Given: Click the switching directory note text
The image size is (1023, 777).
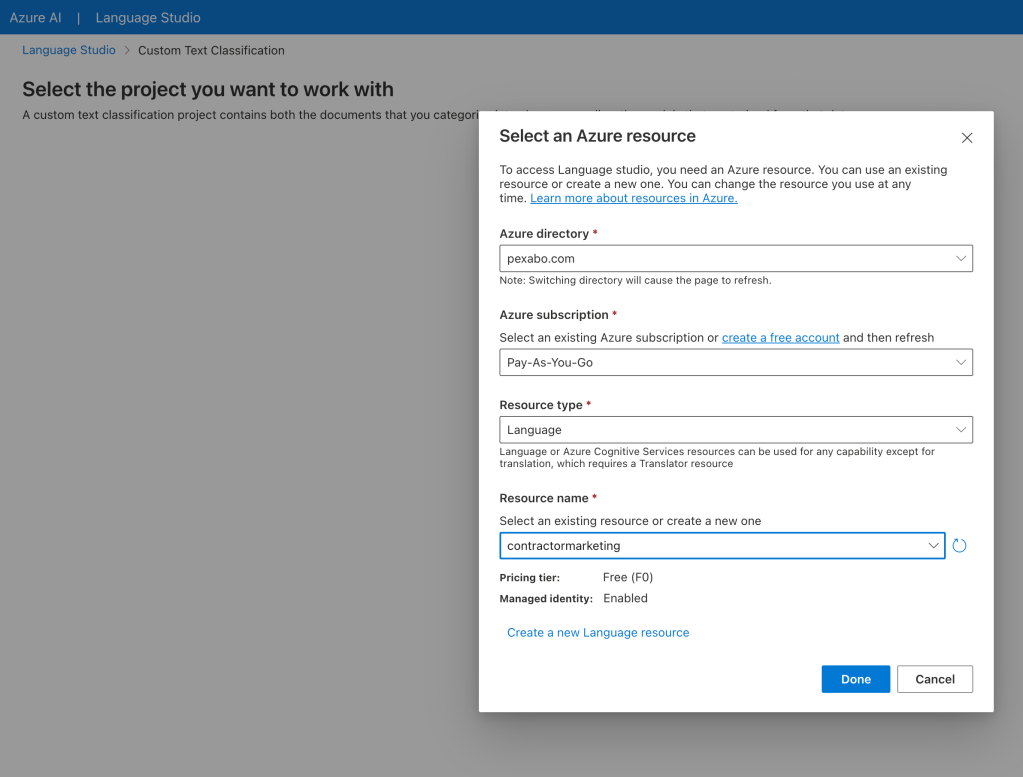Looking at the screenshot, I should tap(635, 281).
